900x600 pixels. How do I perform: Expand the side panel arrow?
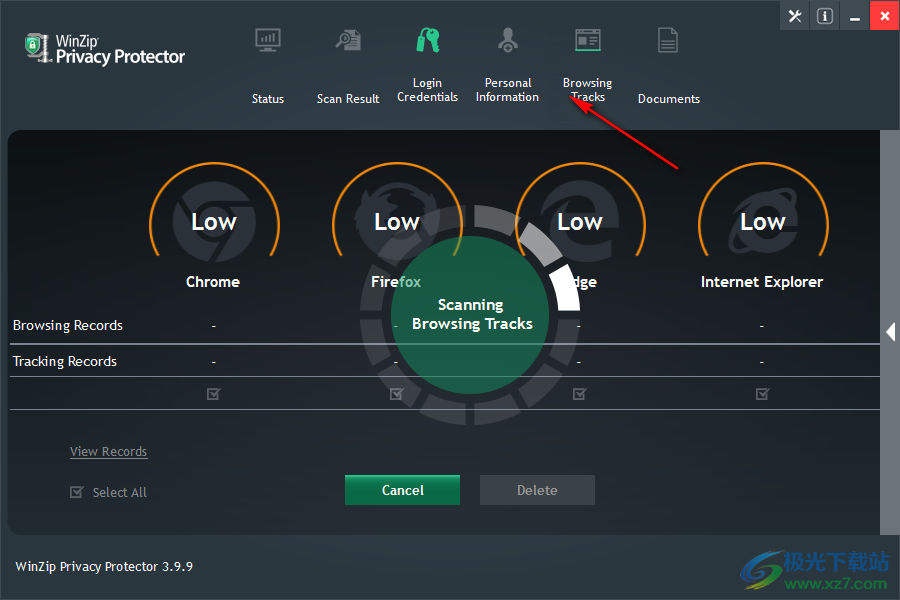click(890, 332)
